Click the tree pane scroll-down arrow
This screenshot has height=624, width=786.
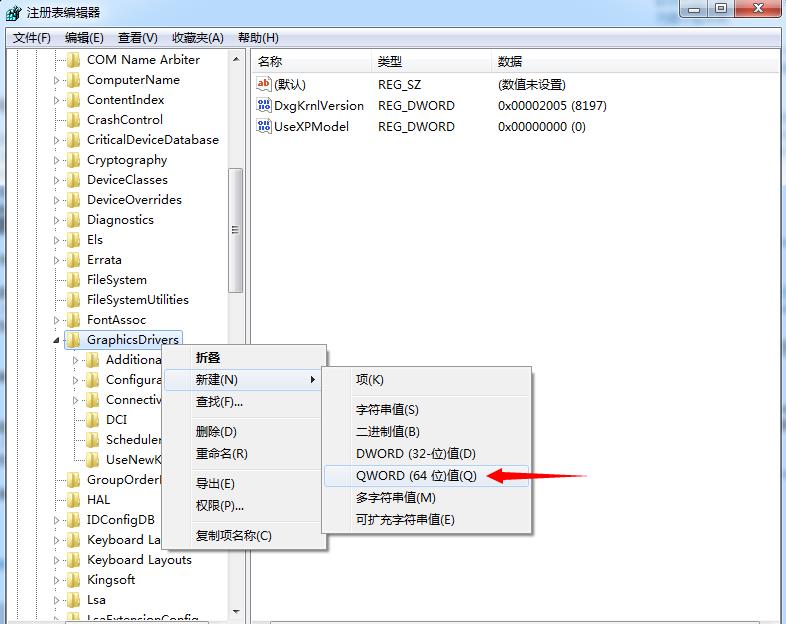pos(236,612)
